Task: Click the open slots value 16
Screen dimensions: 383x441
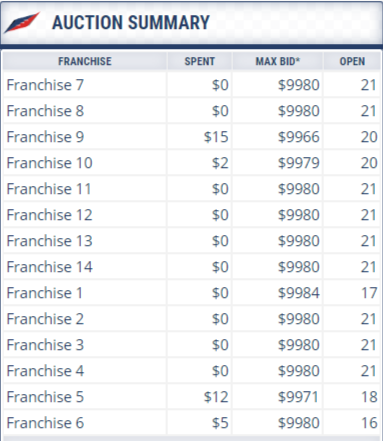Action: (369, 423)
